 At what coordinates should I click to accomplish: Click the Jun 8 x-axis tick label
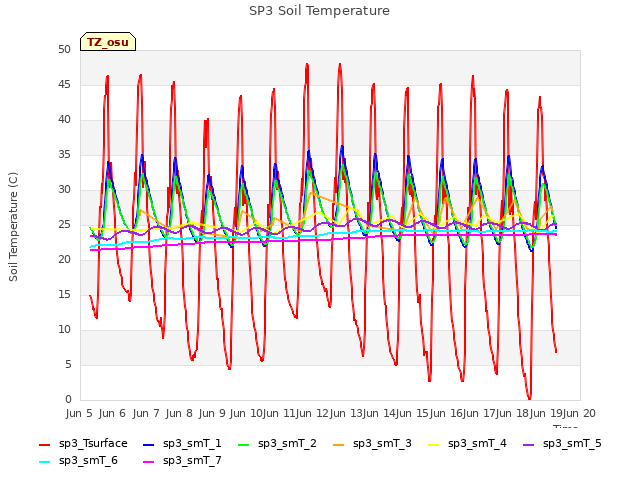click(179, 413)
